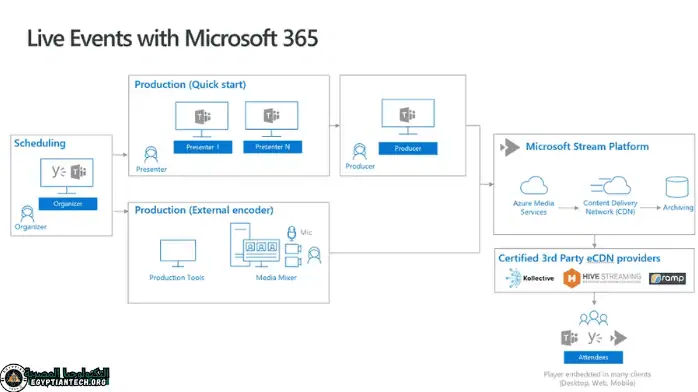Viewport: 698px width, 392px height.
Task: Click the Producer Teams monitor icon
Action: (408, 117)
